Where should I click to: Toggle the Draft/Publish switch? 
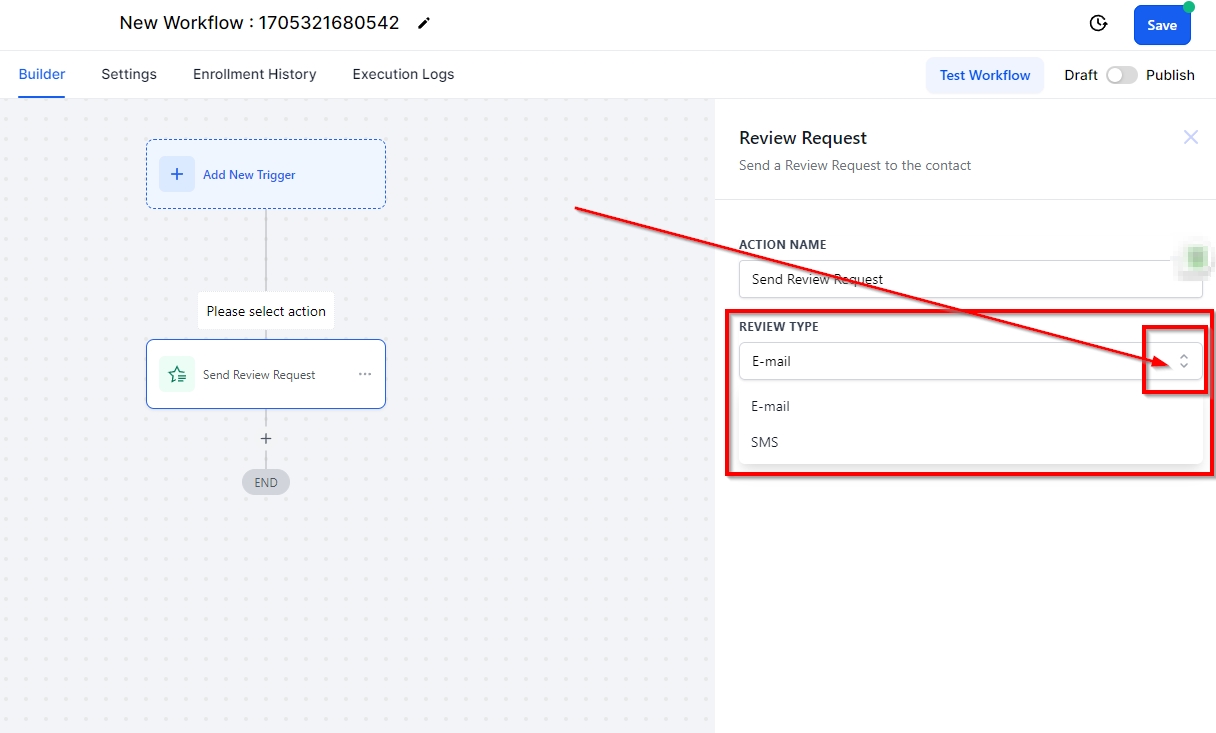coord(1121,75)
